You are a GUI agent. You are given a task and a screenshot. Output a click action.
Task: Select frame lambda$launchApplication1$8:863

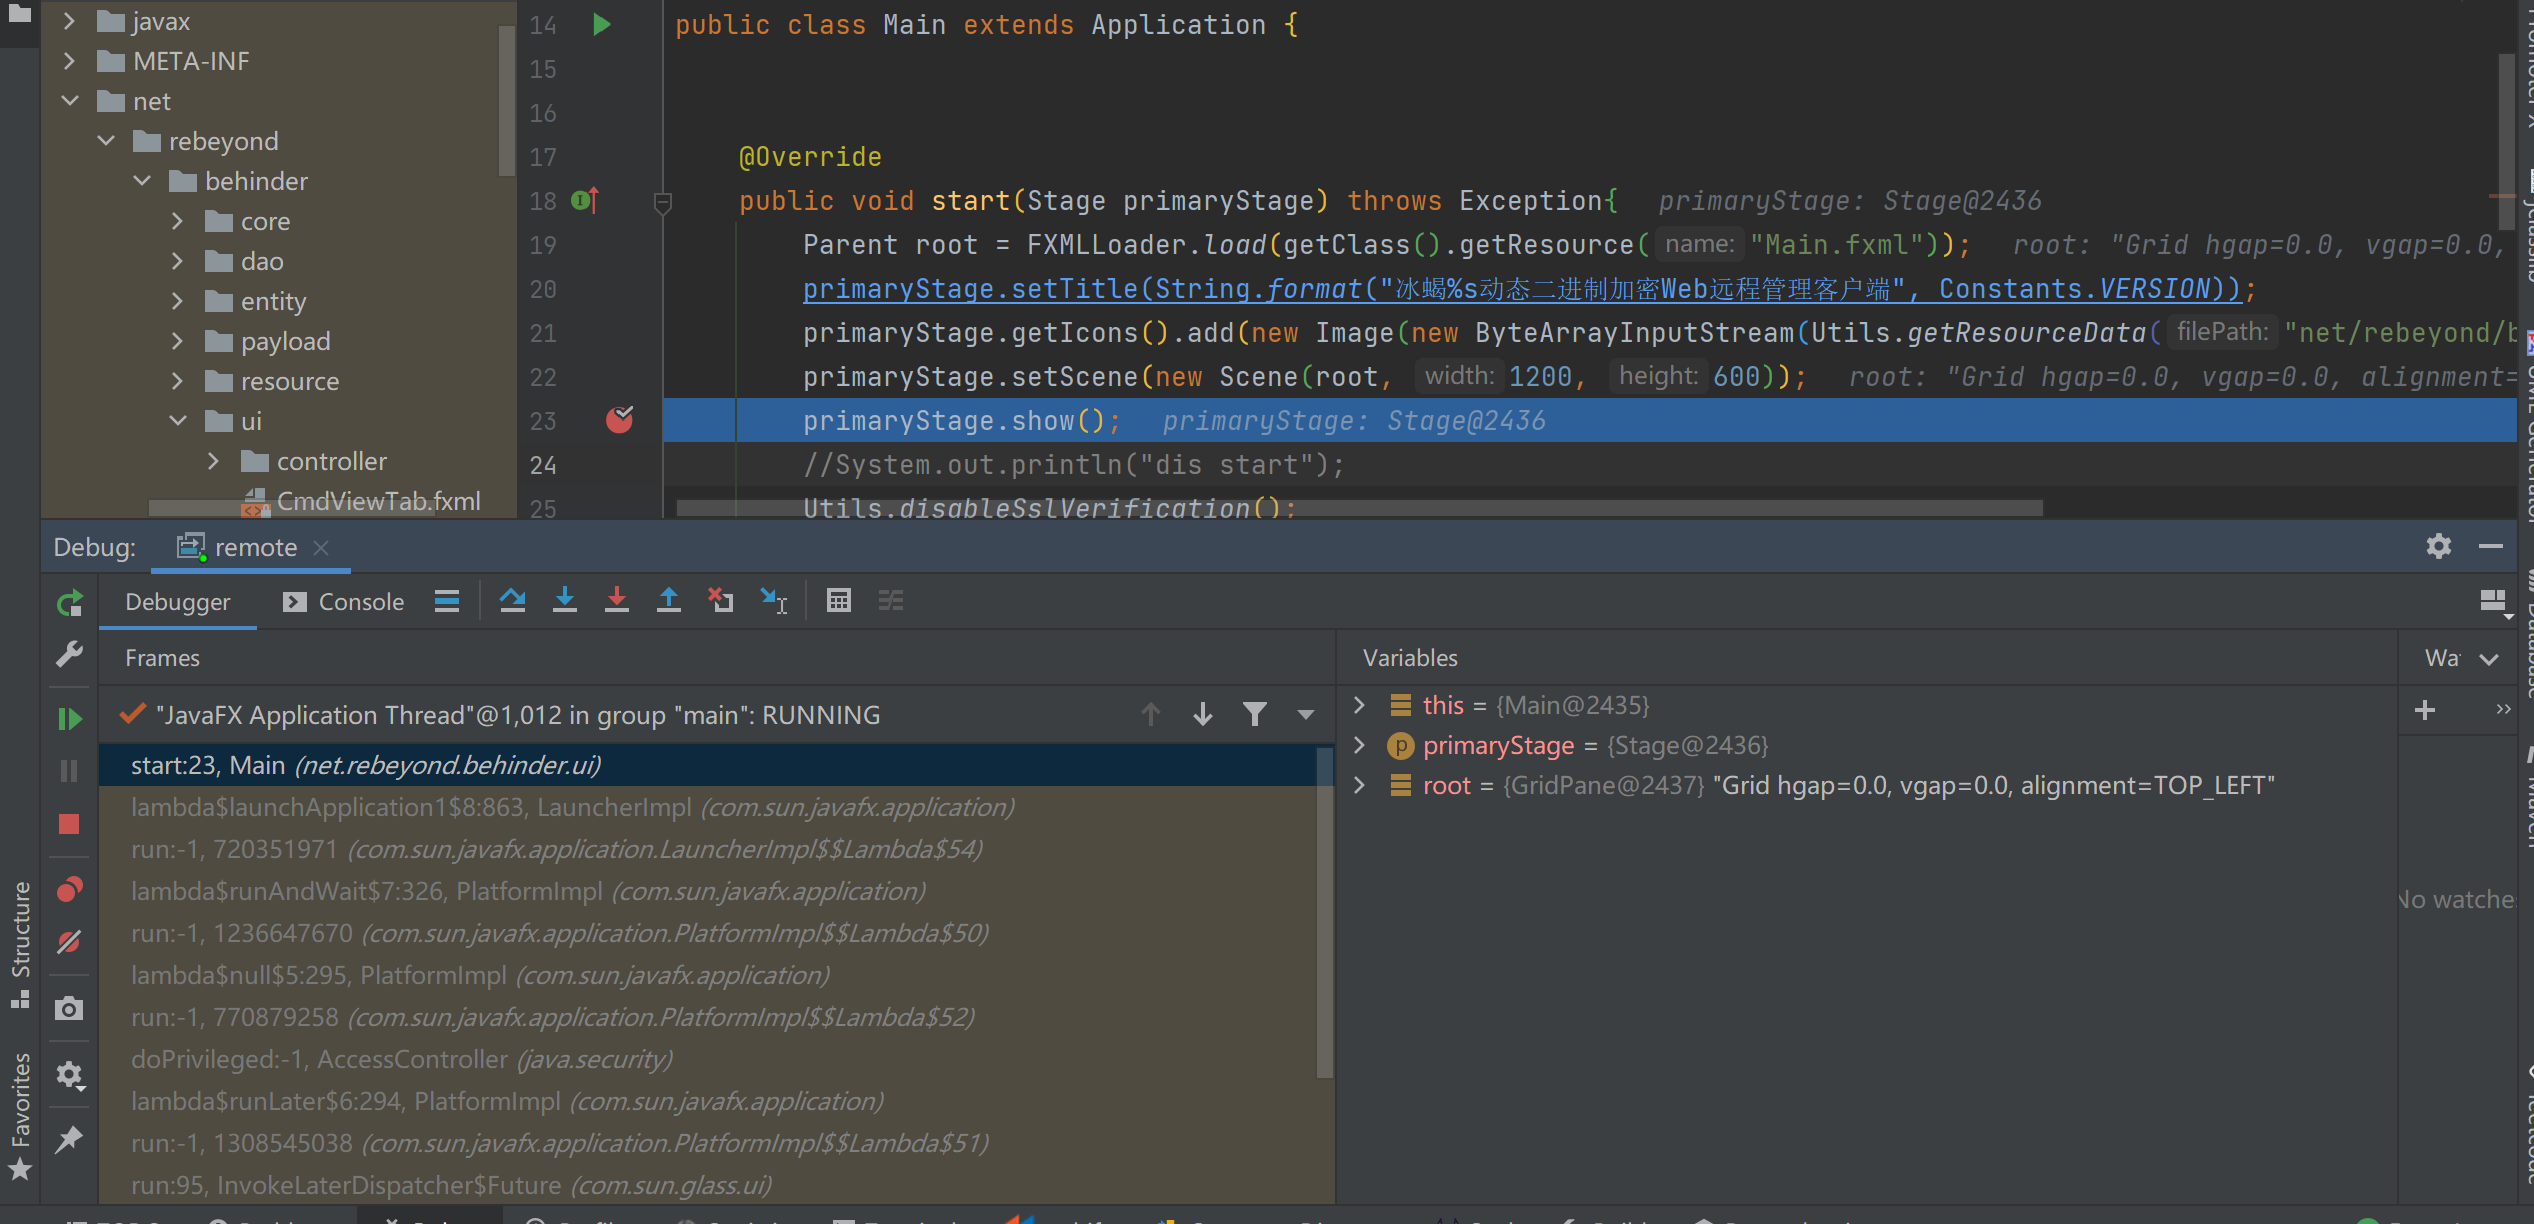coord(708,807)
